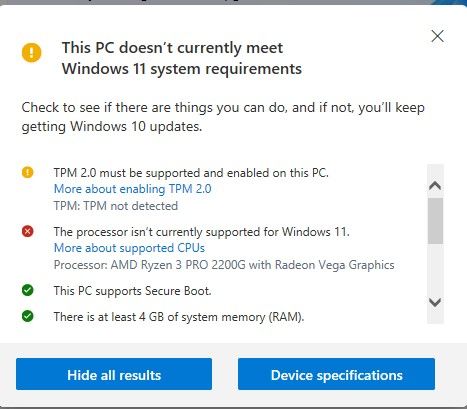Click the TPM 2.0 must be supported message
Viewport: 467px width, 409px height.
pos(191,173)
